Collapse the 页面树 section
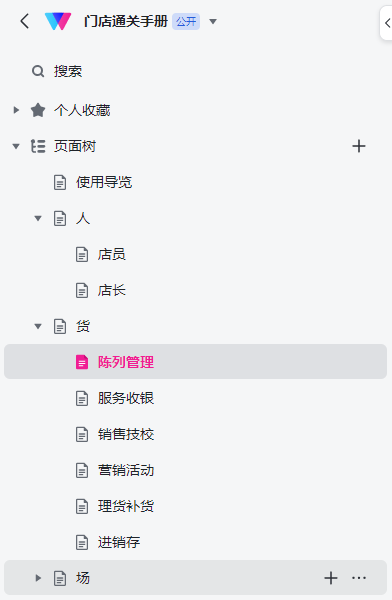392x600 pixels. (16, 146)
